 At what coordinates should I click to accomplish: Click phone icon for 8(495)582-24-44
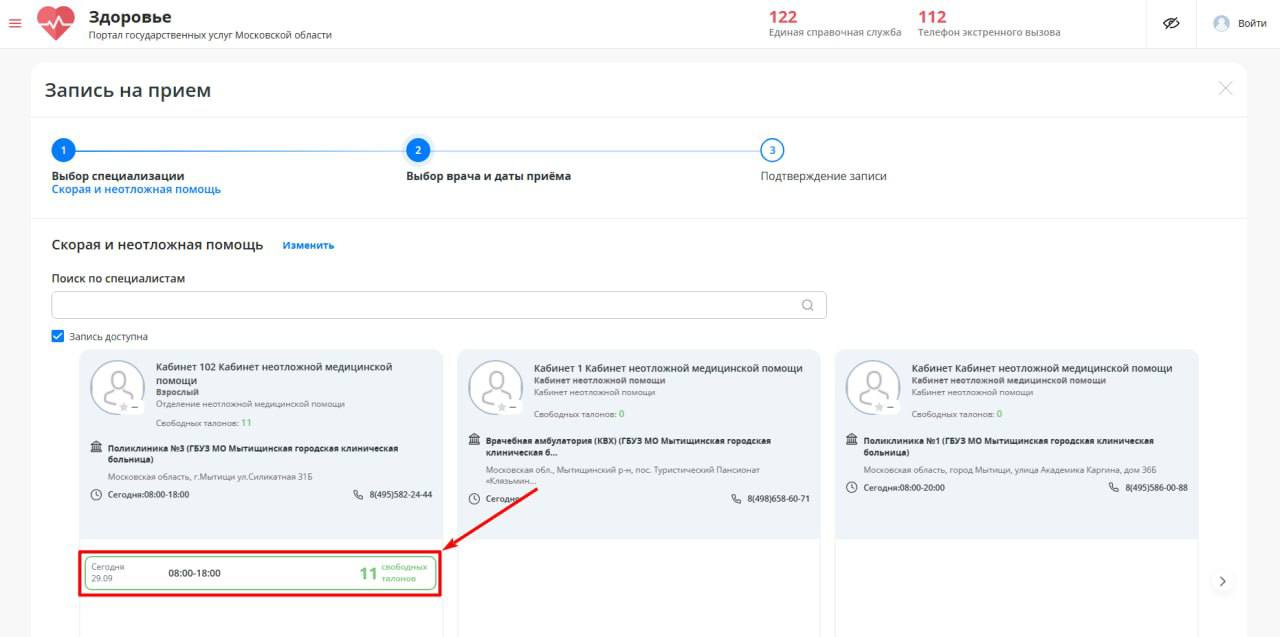(359, 495)
